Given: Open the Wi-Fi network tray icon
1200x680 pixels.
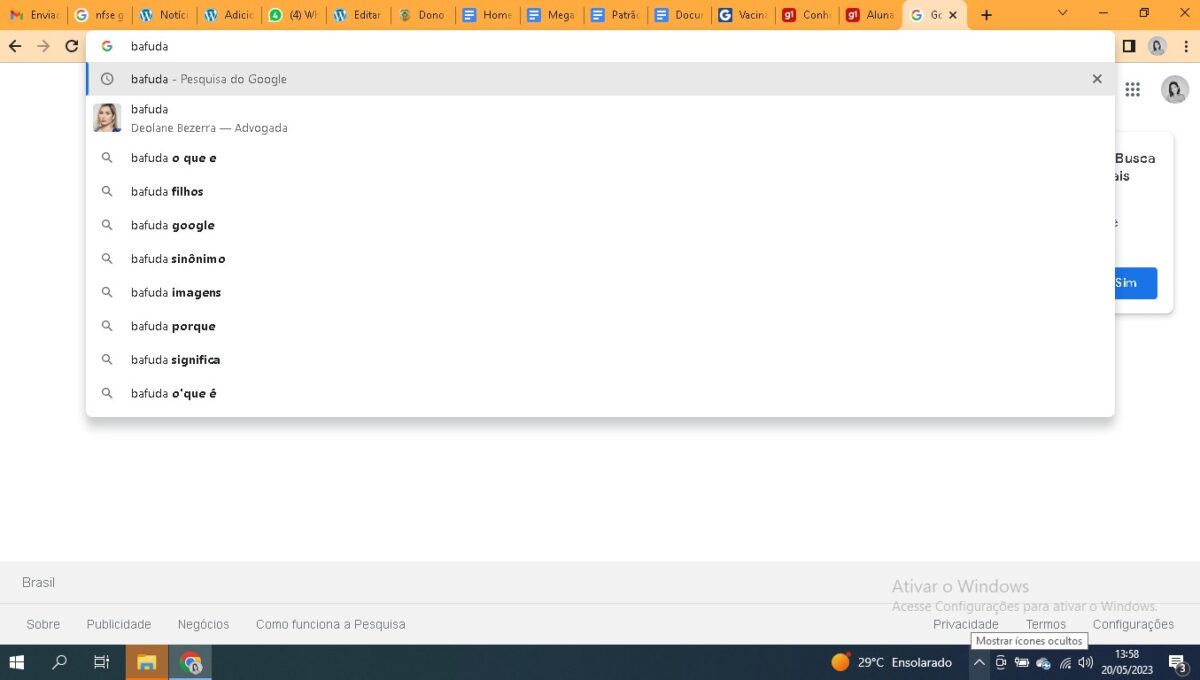Looking at the screenshot, I should pos(1065,663).
